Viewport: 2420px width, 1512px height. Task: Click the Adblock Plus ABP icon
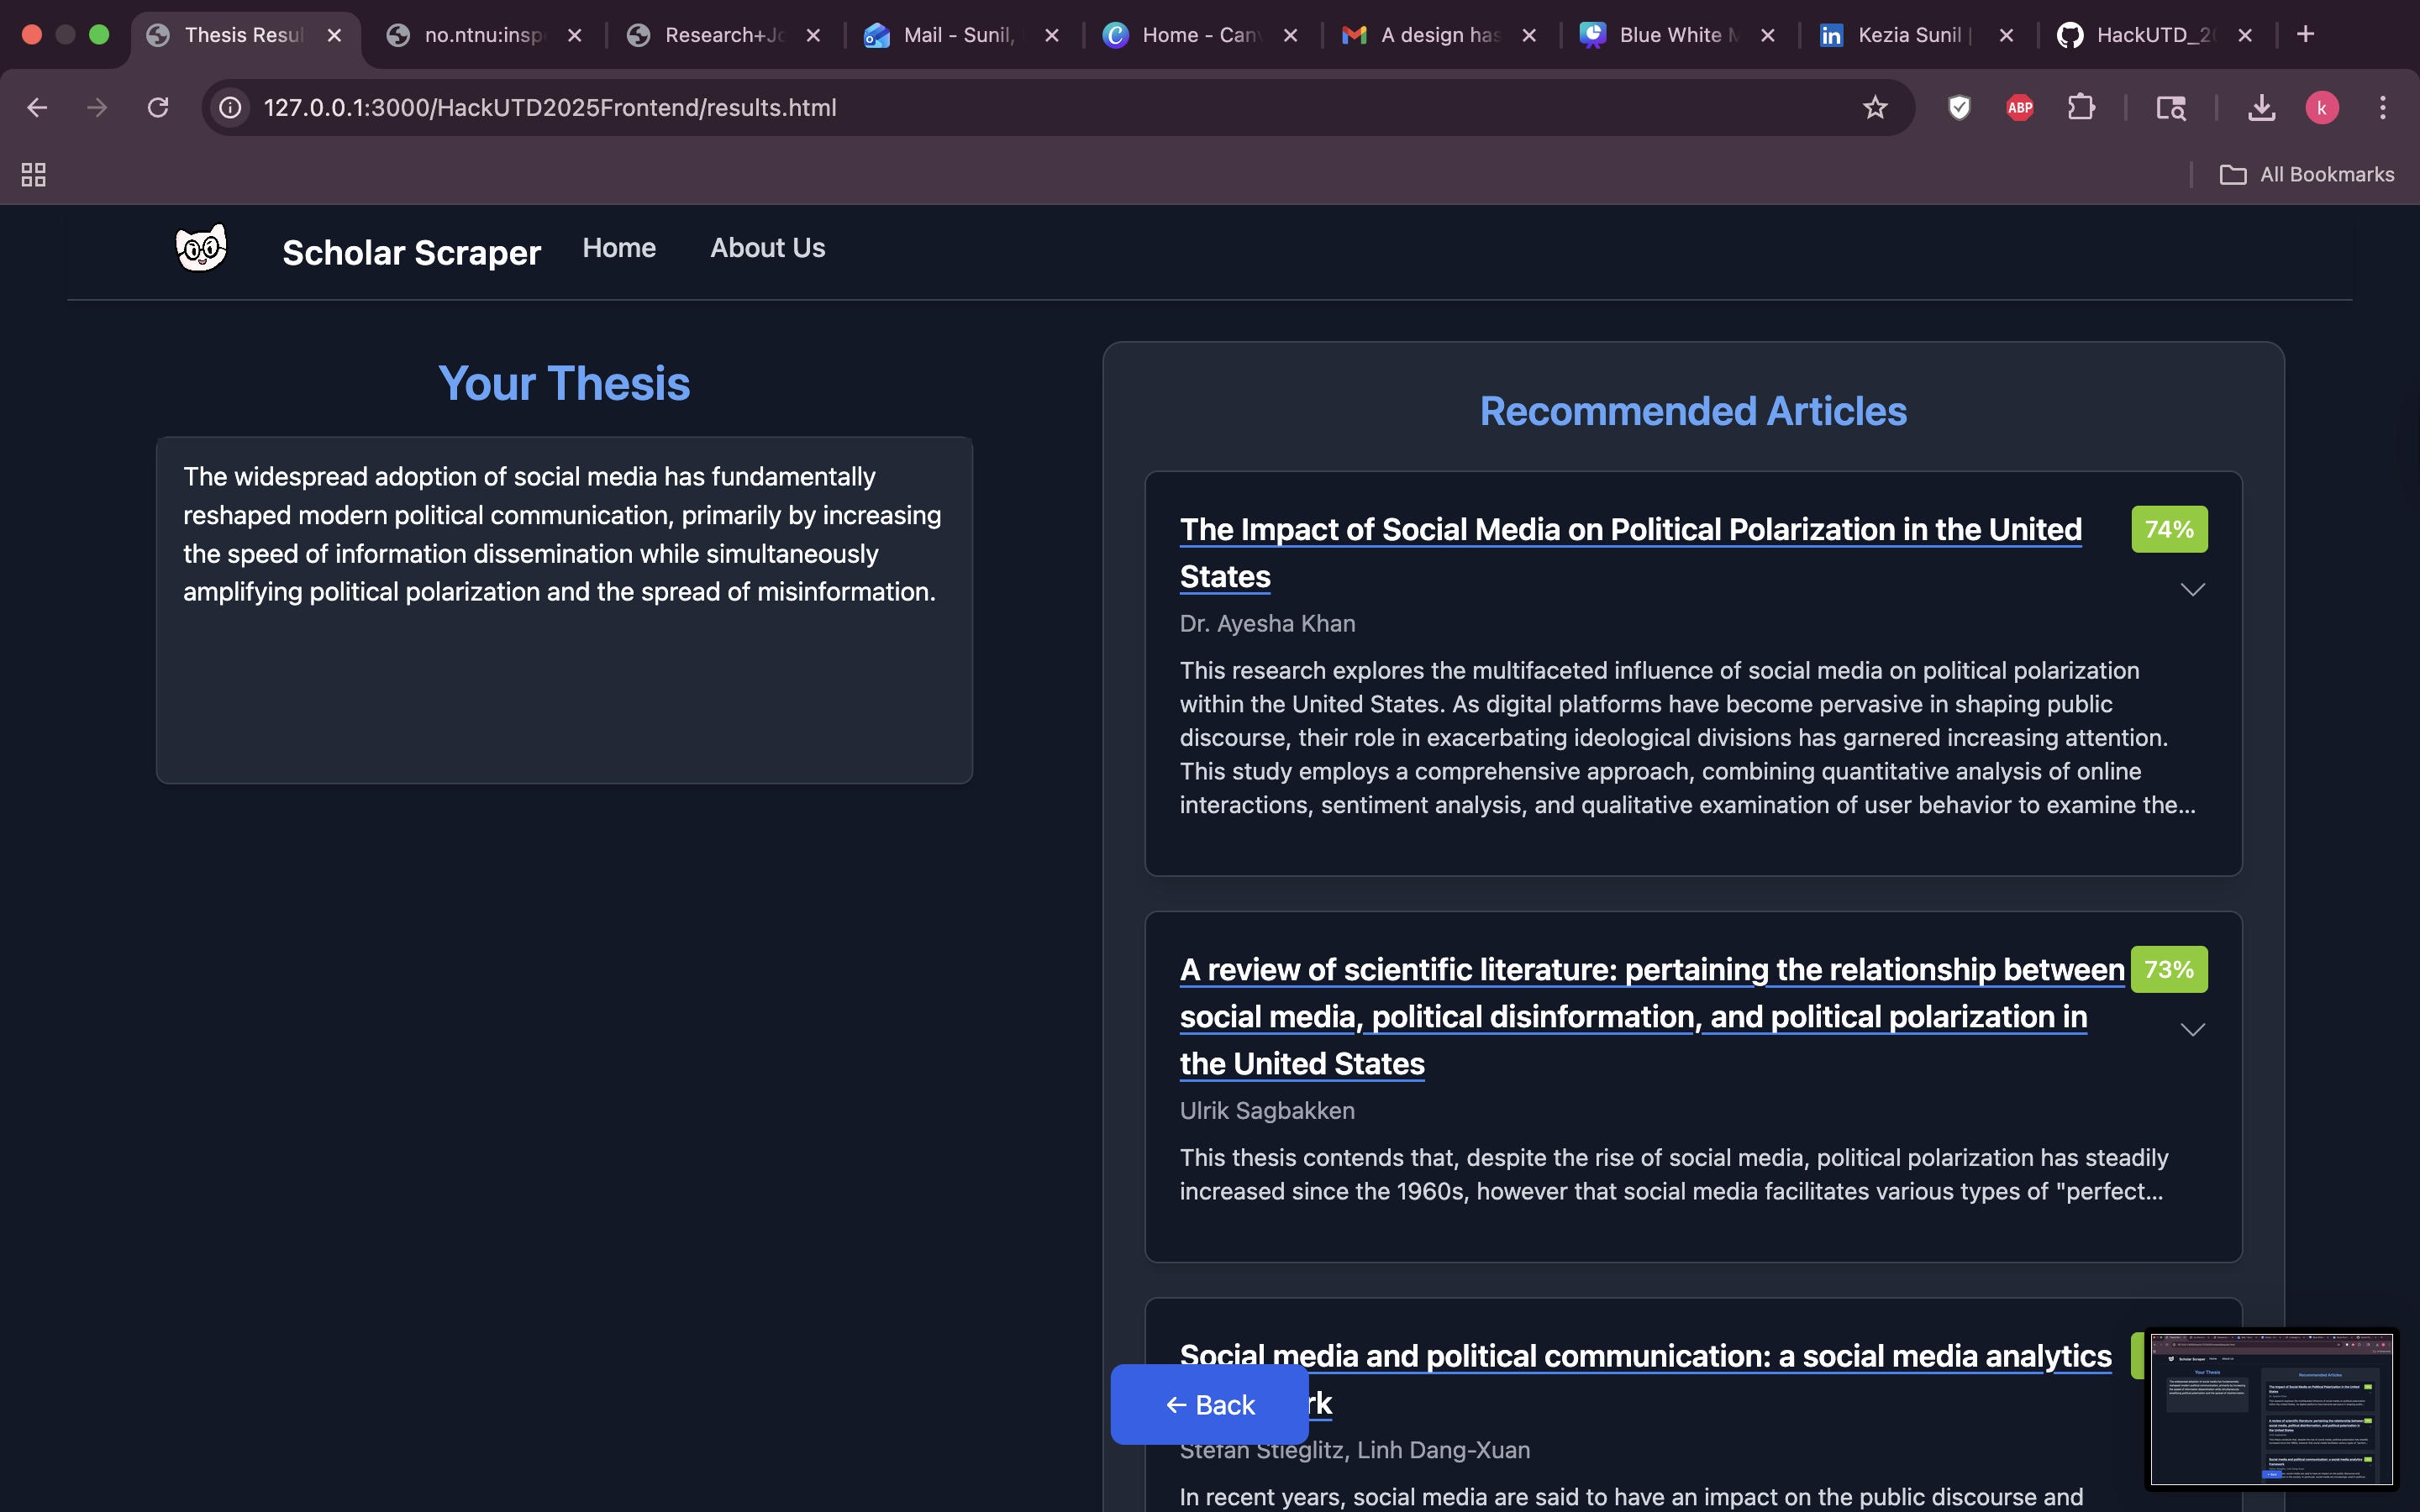tap(2019, 107)
